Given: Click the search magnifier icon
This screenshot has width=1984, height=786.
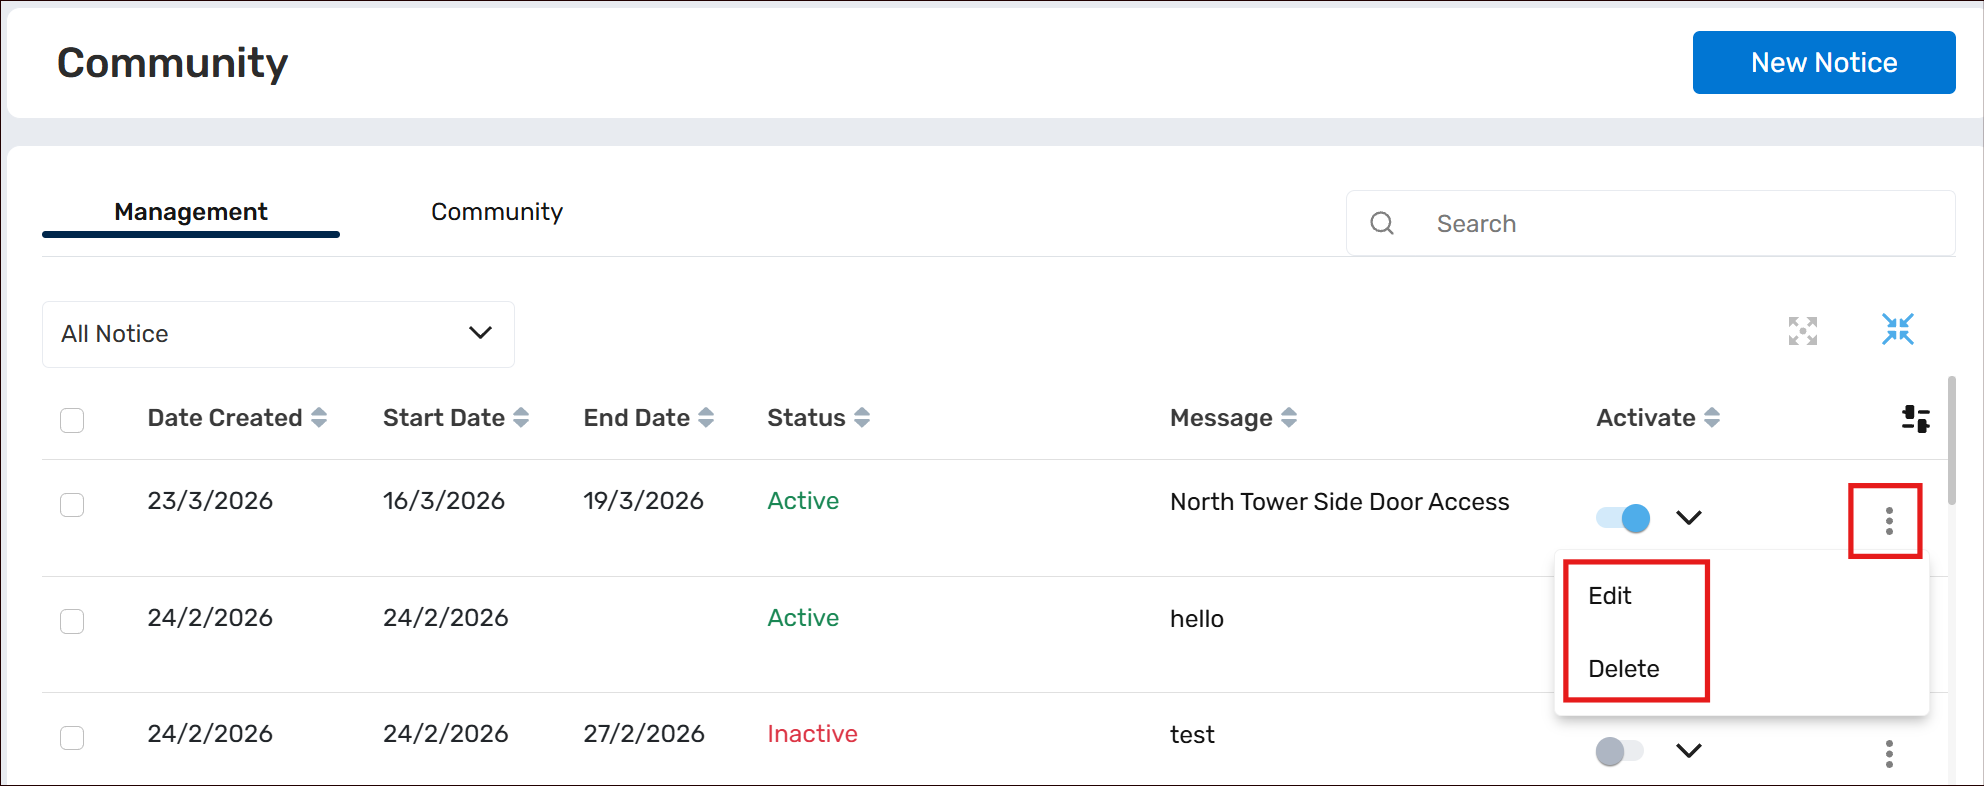Looking at the screenshot, I should click(1382, 224).
